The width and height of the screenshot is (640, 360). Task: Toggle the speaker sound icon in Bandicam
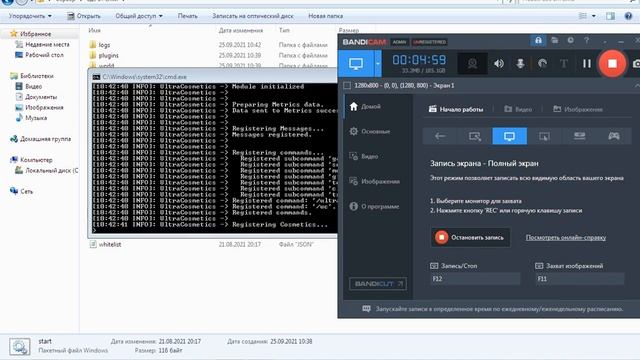499,64
